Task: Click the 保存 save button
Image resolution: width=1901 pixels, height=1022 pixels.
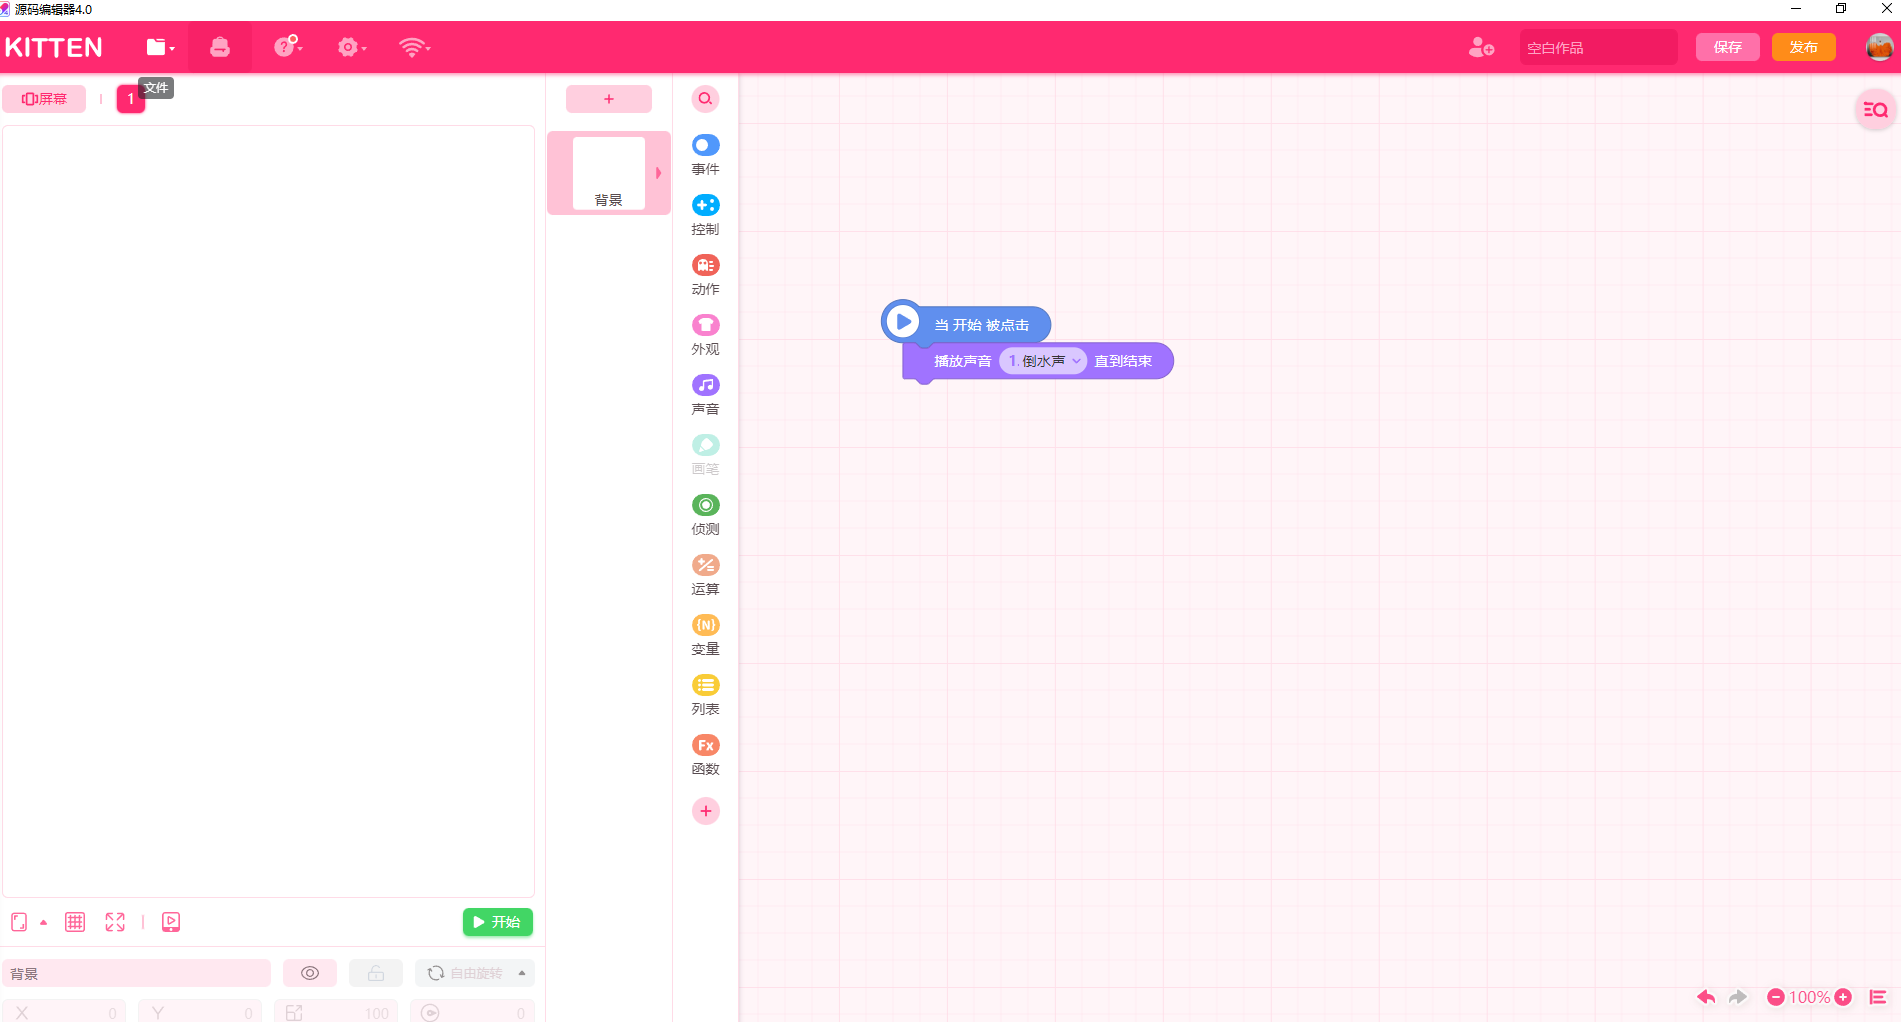Action: 1727,47
